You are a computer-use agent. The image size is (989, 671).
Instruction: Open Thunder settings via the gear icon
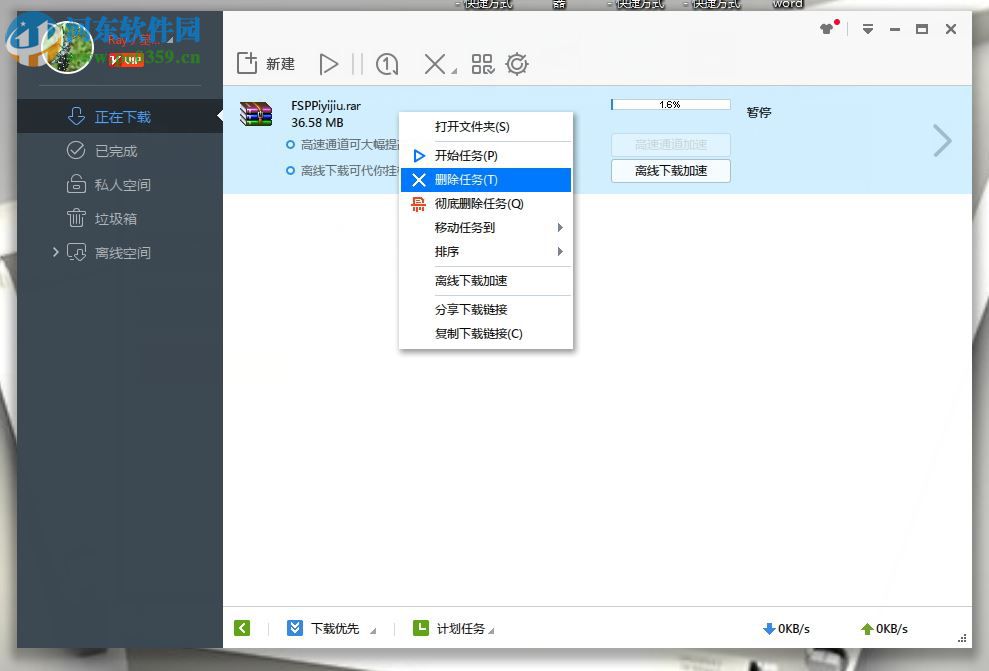(x=517, y=63)
